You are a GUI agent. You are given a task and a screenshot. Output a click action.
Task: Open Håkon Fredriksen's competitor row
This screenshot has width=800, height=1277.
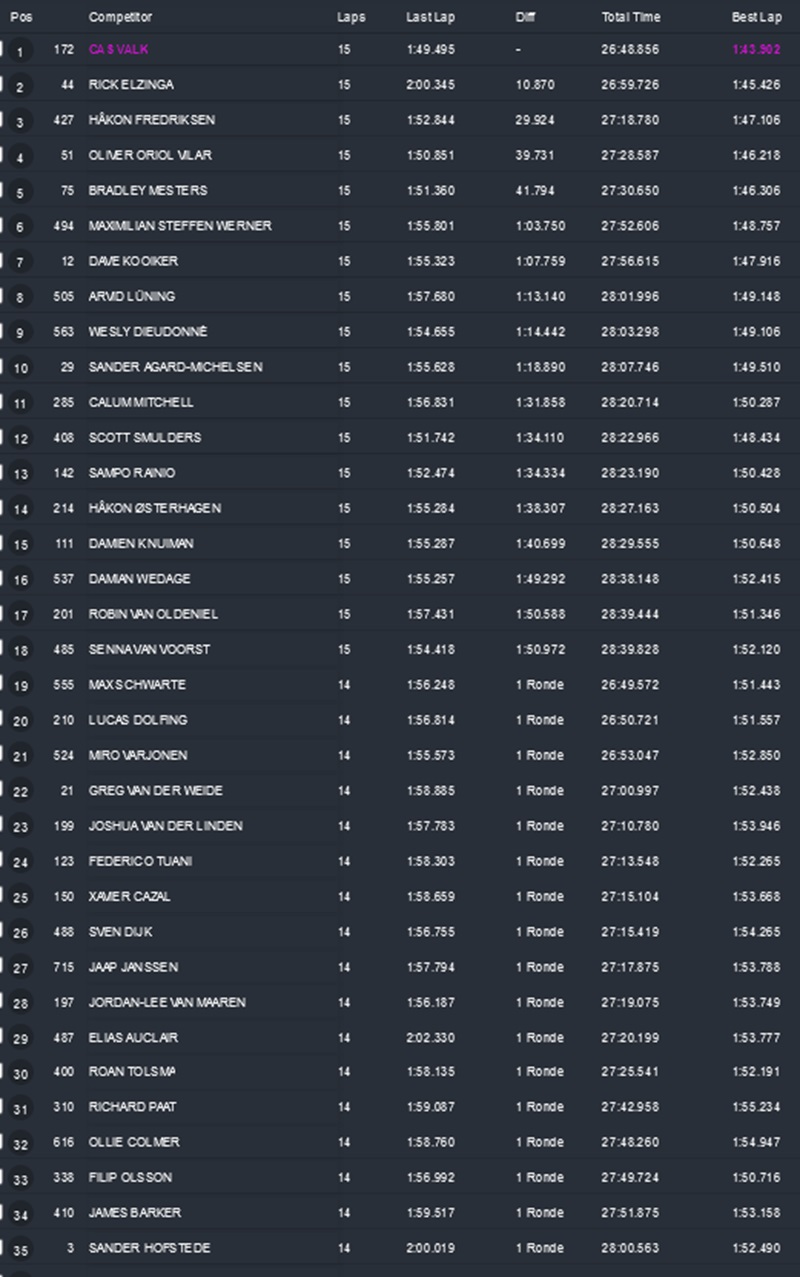point(151,120)
